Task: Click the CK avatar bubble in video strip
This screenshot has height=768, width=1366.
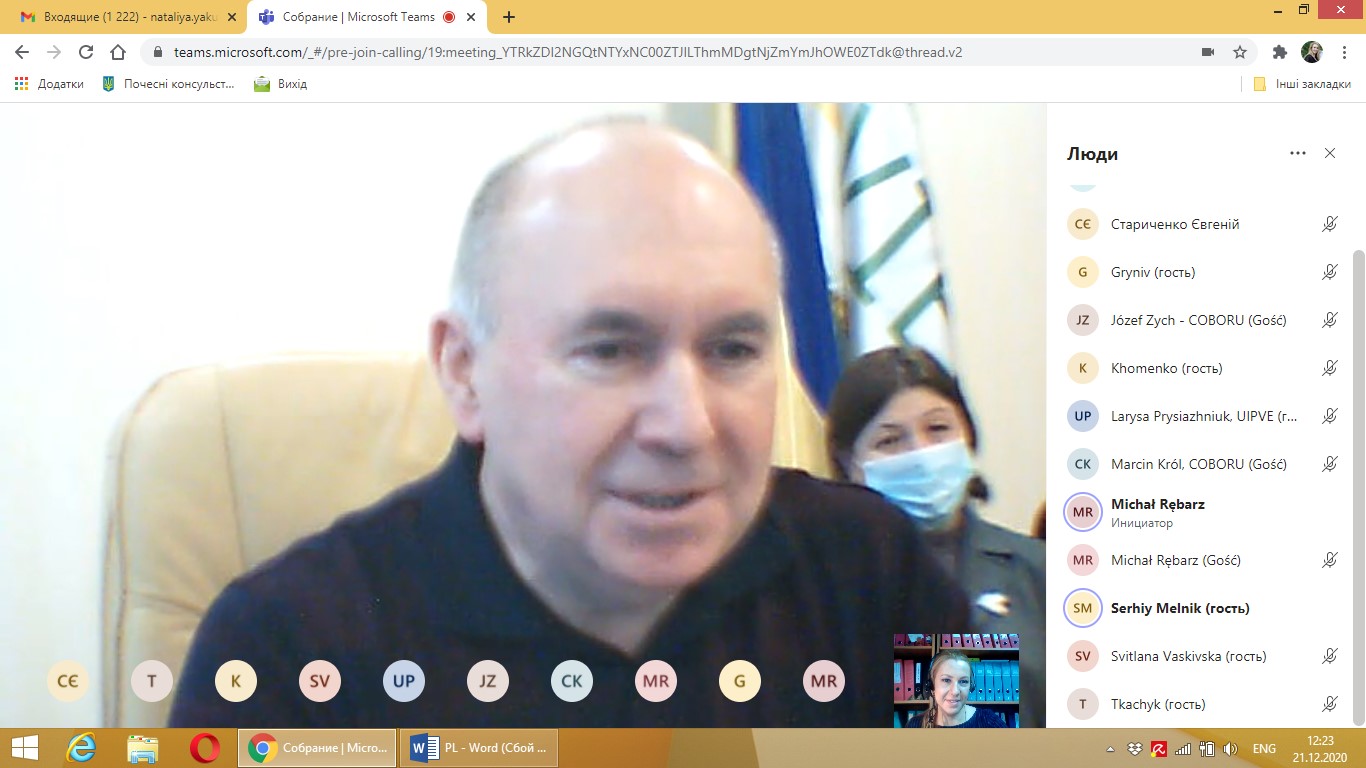Action: coord(572,682)
